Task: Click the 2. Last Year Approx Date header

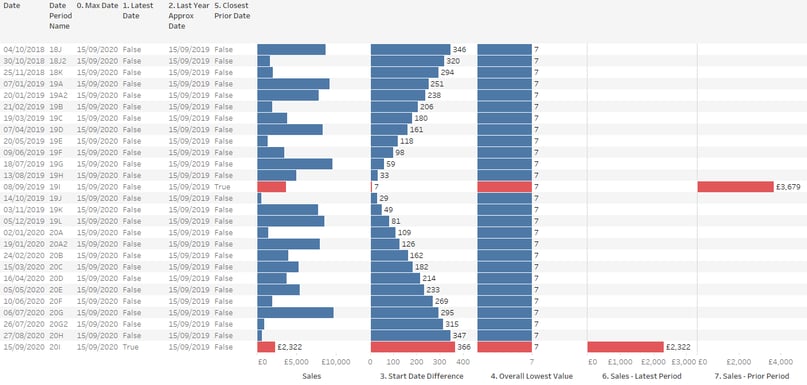Action: [188, 16]
